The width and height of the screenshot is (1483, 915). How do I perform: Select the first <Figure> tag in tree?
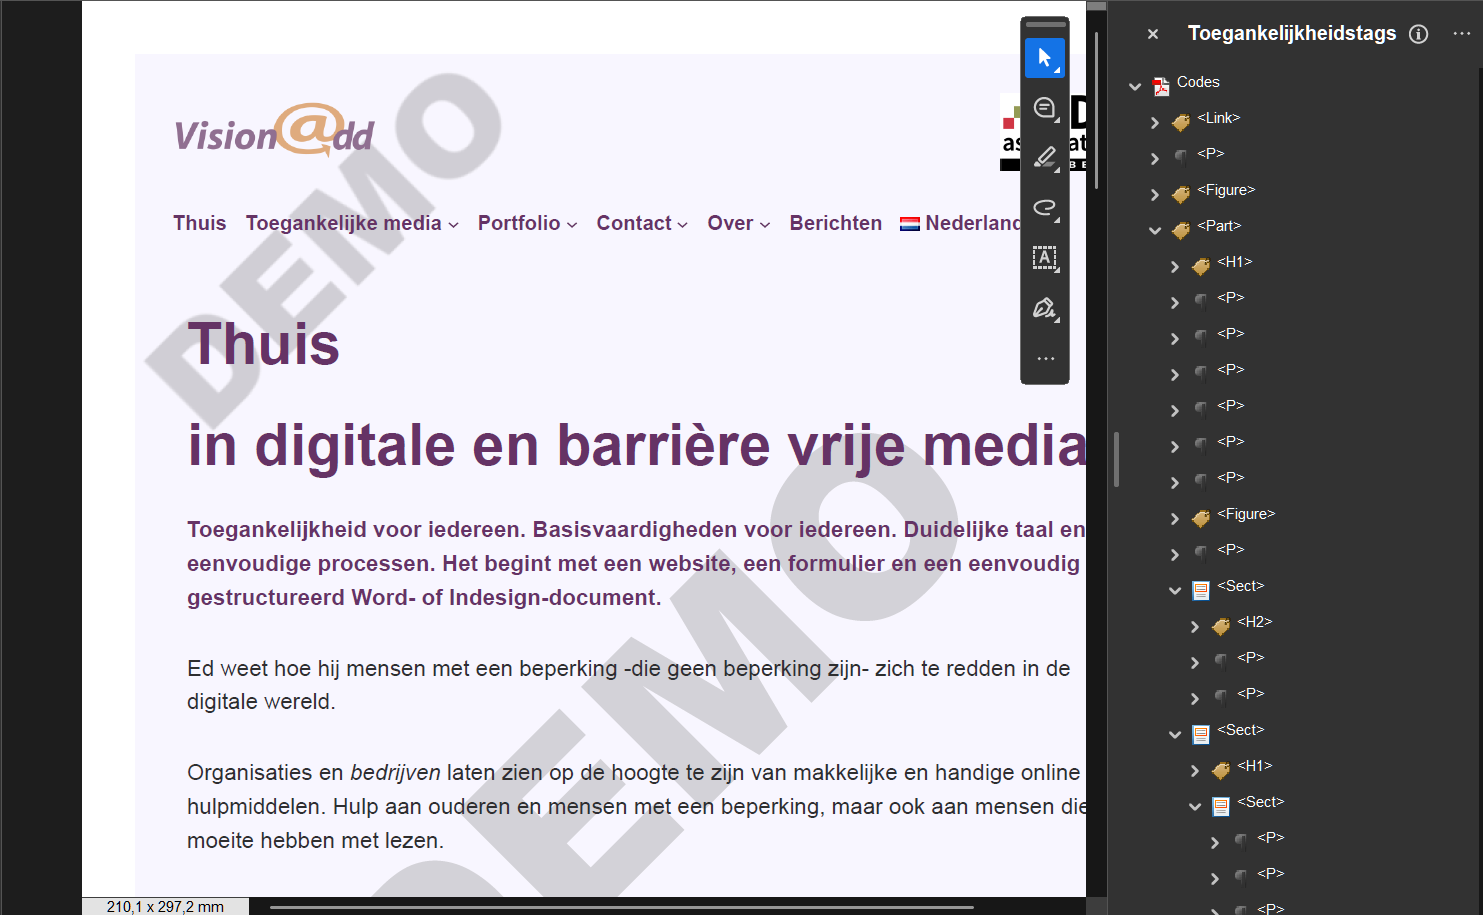pyautogui.click(x=1225, y=190)
